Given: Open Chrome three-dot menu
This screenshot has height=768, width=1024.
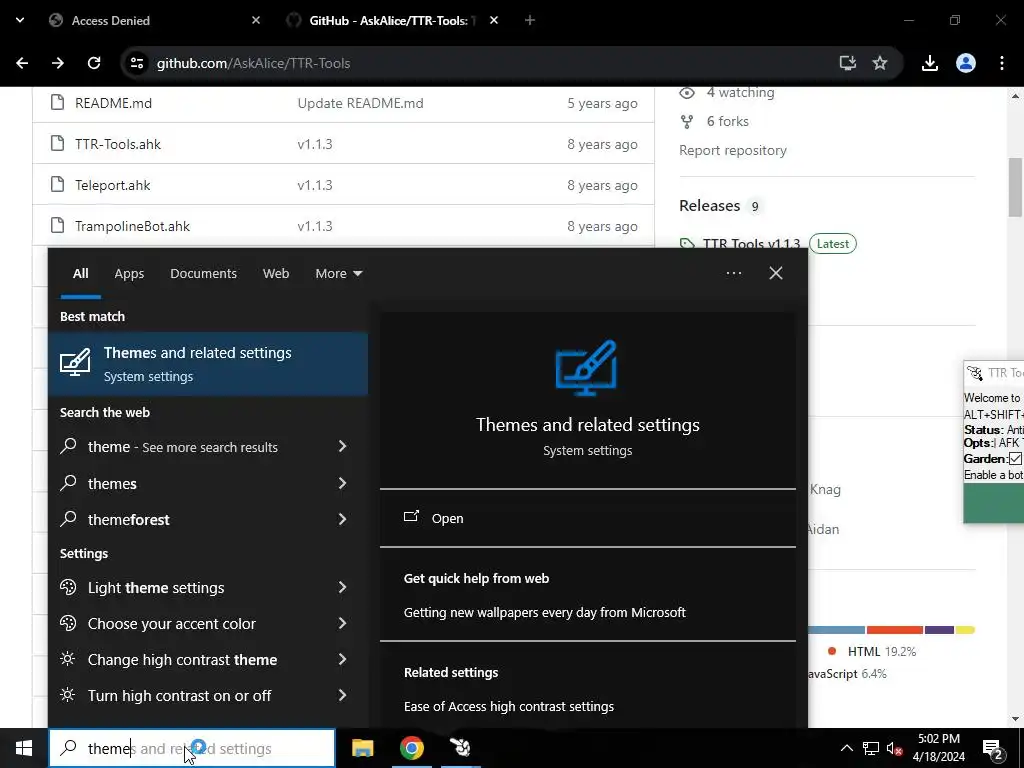Looking at the screenshot, I should [x=1001, y=63].
